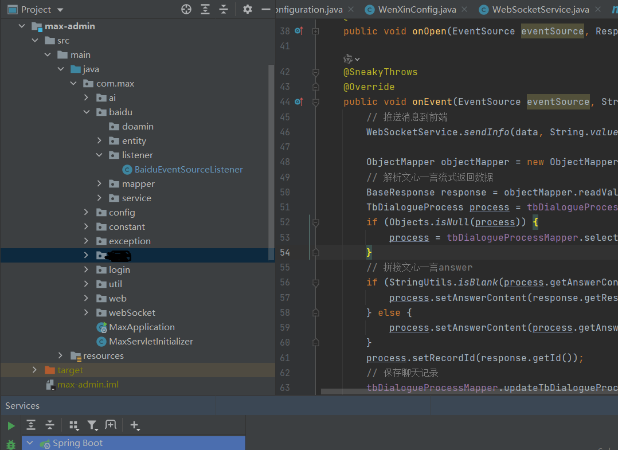Expand the service package
Screen dimensions: 618x450
click(x=99, y=198)
